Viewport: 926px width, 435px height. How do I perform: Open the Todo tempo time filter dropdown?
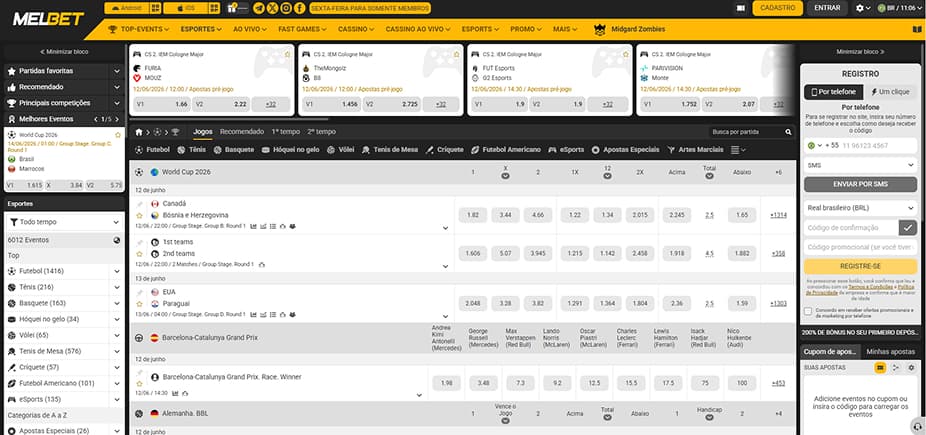64,222
